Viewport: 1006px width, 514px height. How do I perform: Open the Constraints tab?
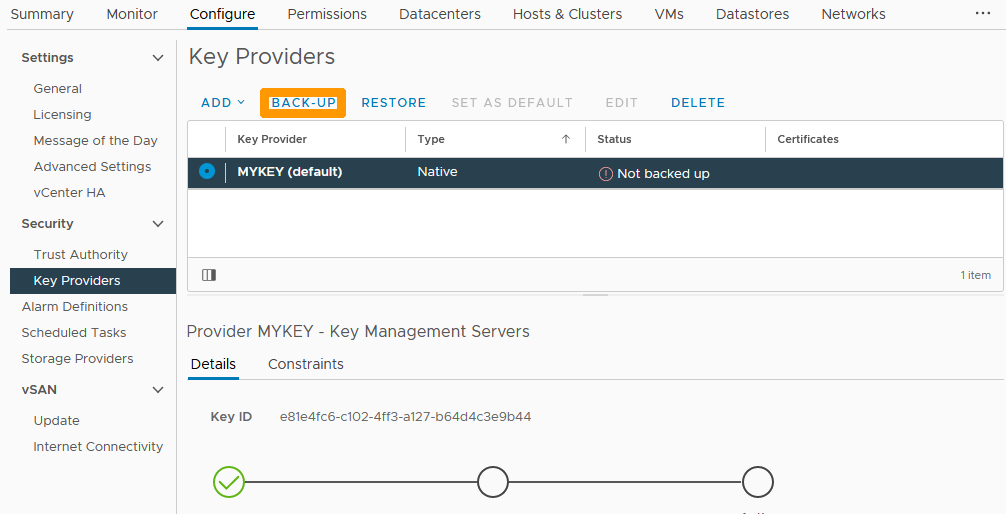pos(305,364)
